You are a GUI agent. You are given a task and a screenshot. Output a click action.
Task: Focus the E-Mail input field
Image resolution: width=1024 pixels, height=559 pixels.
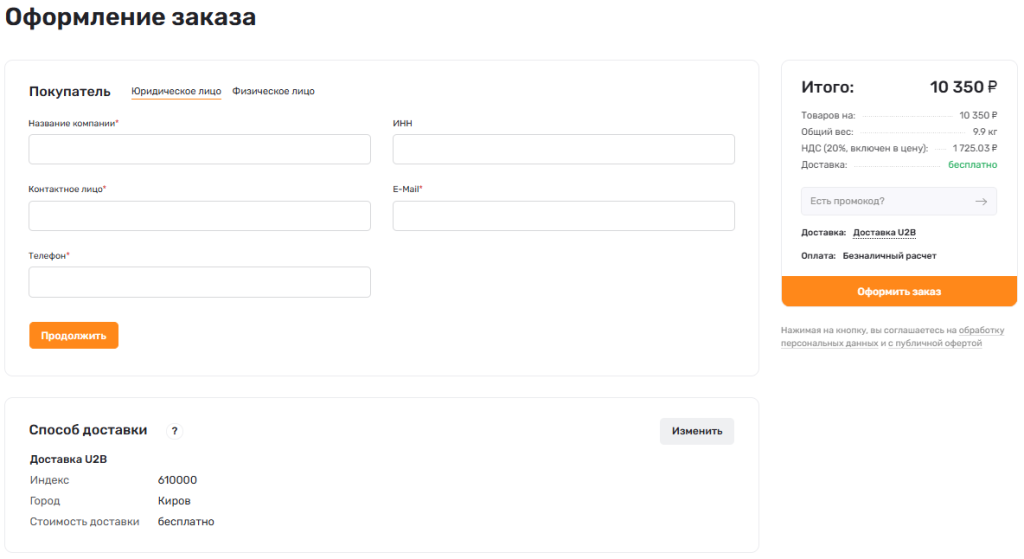point(563,216)
